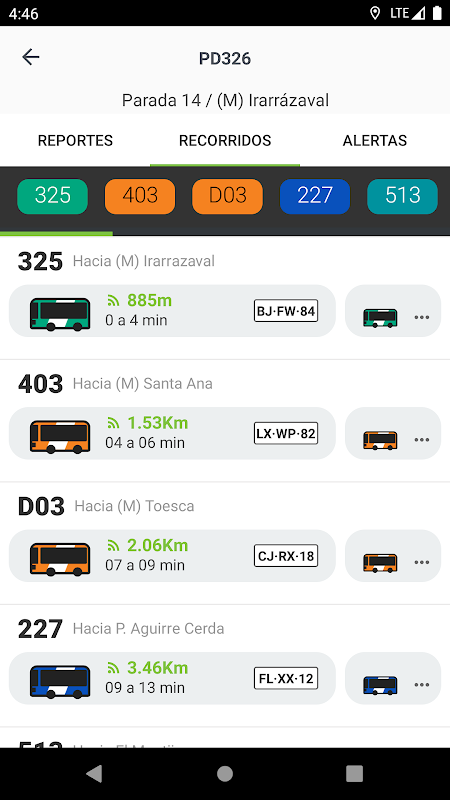Expand more buses for route 325
The image size is (450, 800).
click(x=393, y=311)
